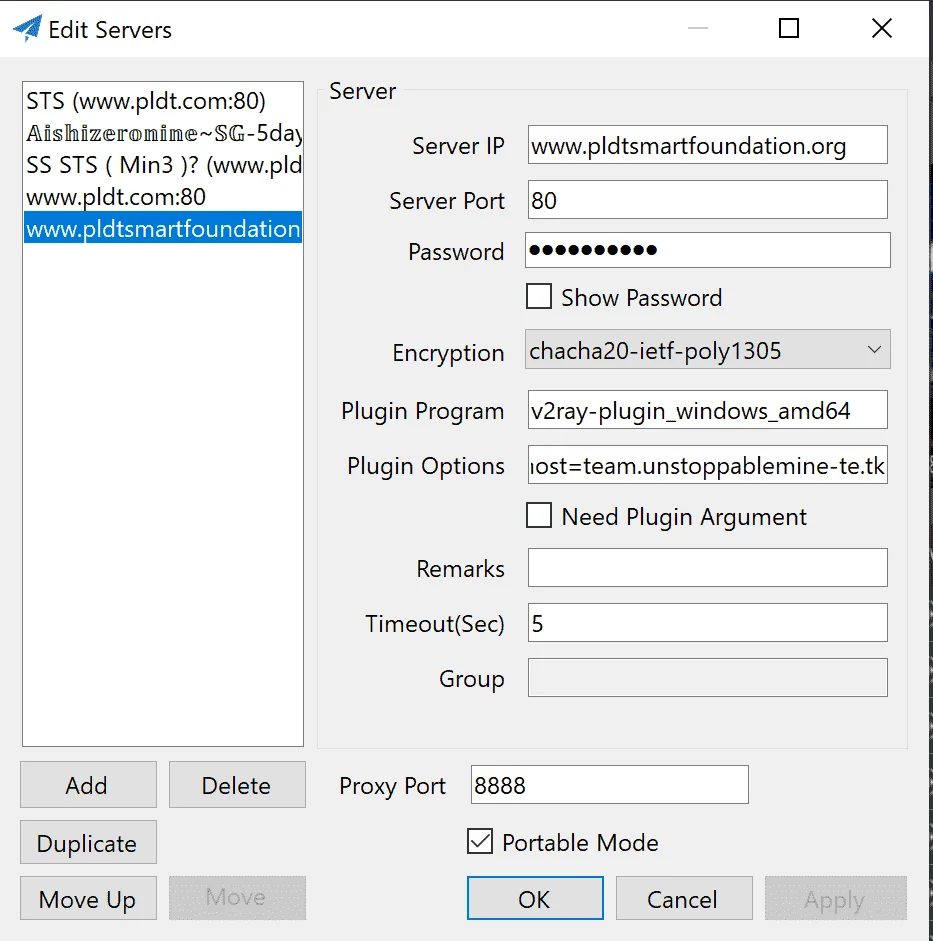Toggle the Show Password checkbox
This screenshot has height=941, width=933.
[539, 296]
